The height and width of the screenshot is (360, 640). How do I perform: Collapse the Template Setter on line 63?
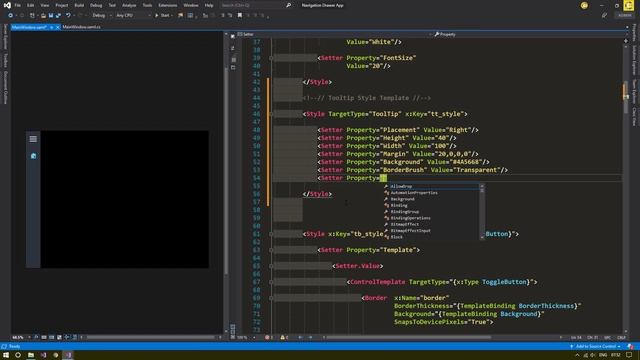[271, 250]
